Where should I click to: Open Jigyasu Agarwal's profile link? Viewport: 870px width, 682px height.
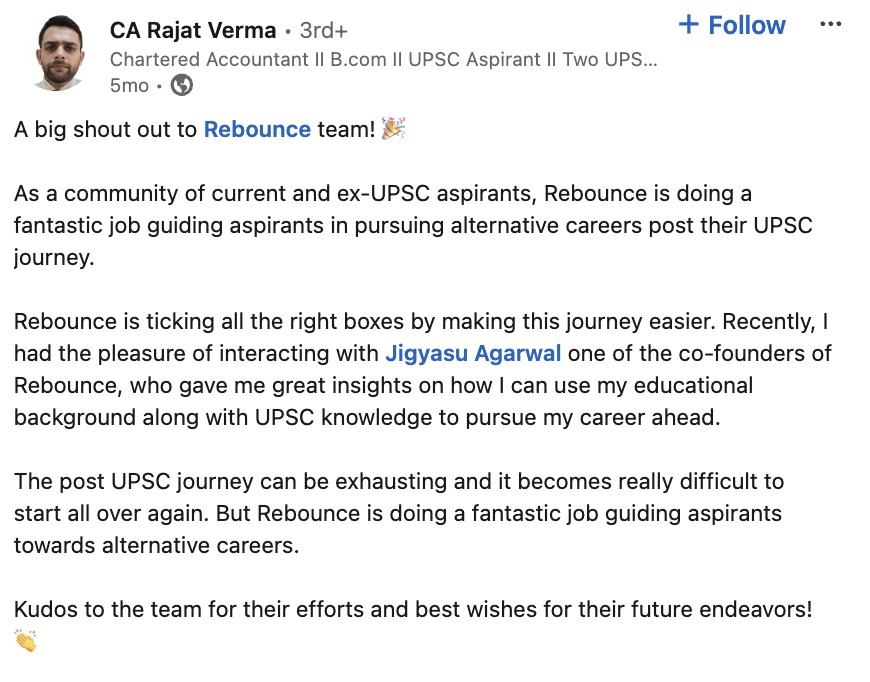coord(473,353)
